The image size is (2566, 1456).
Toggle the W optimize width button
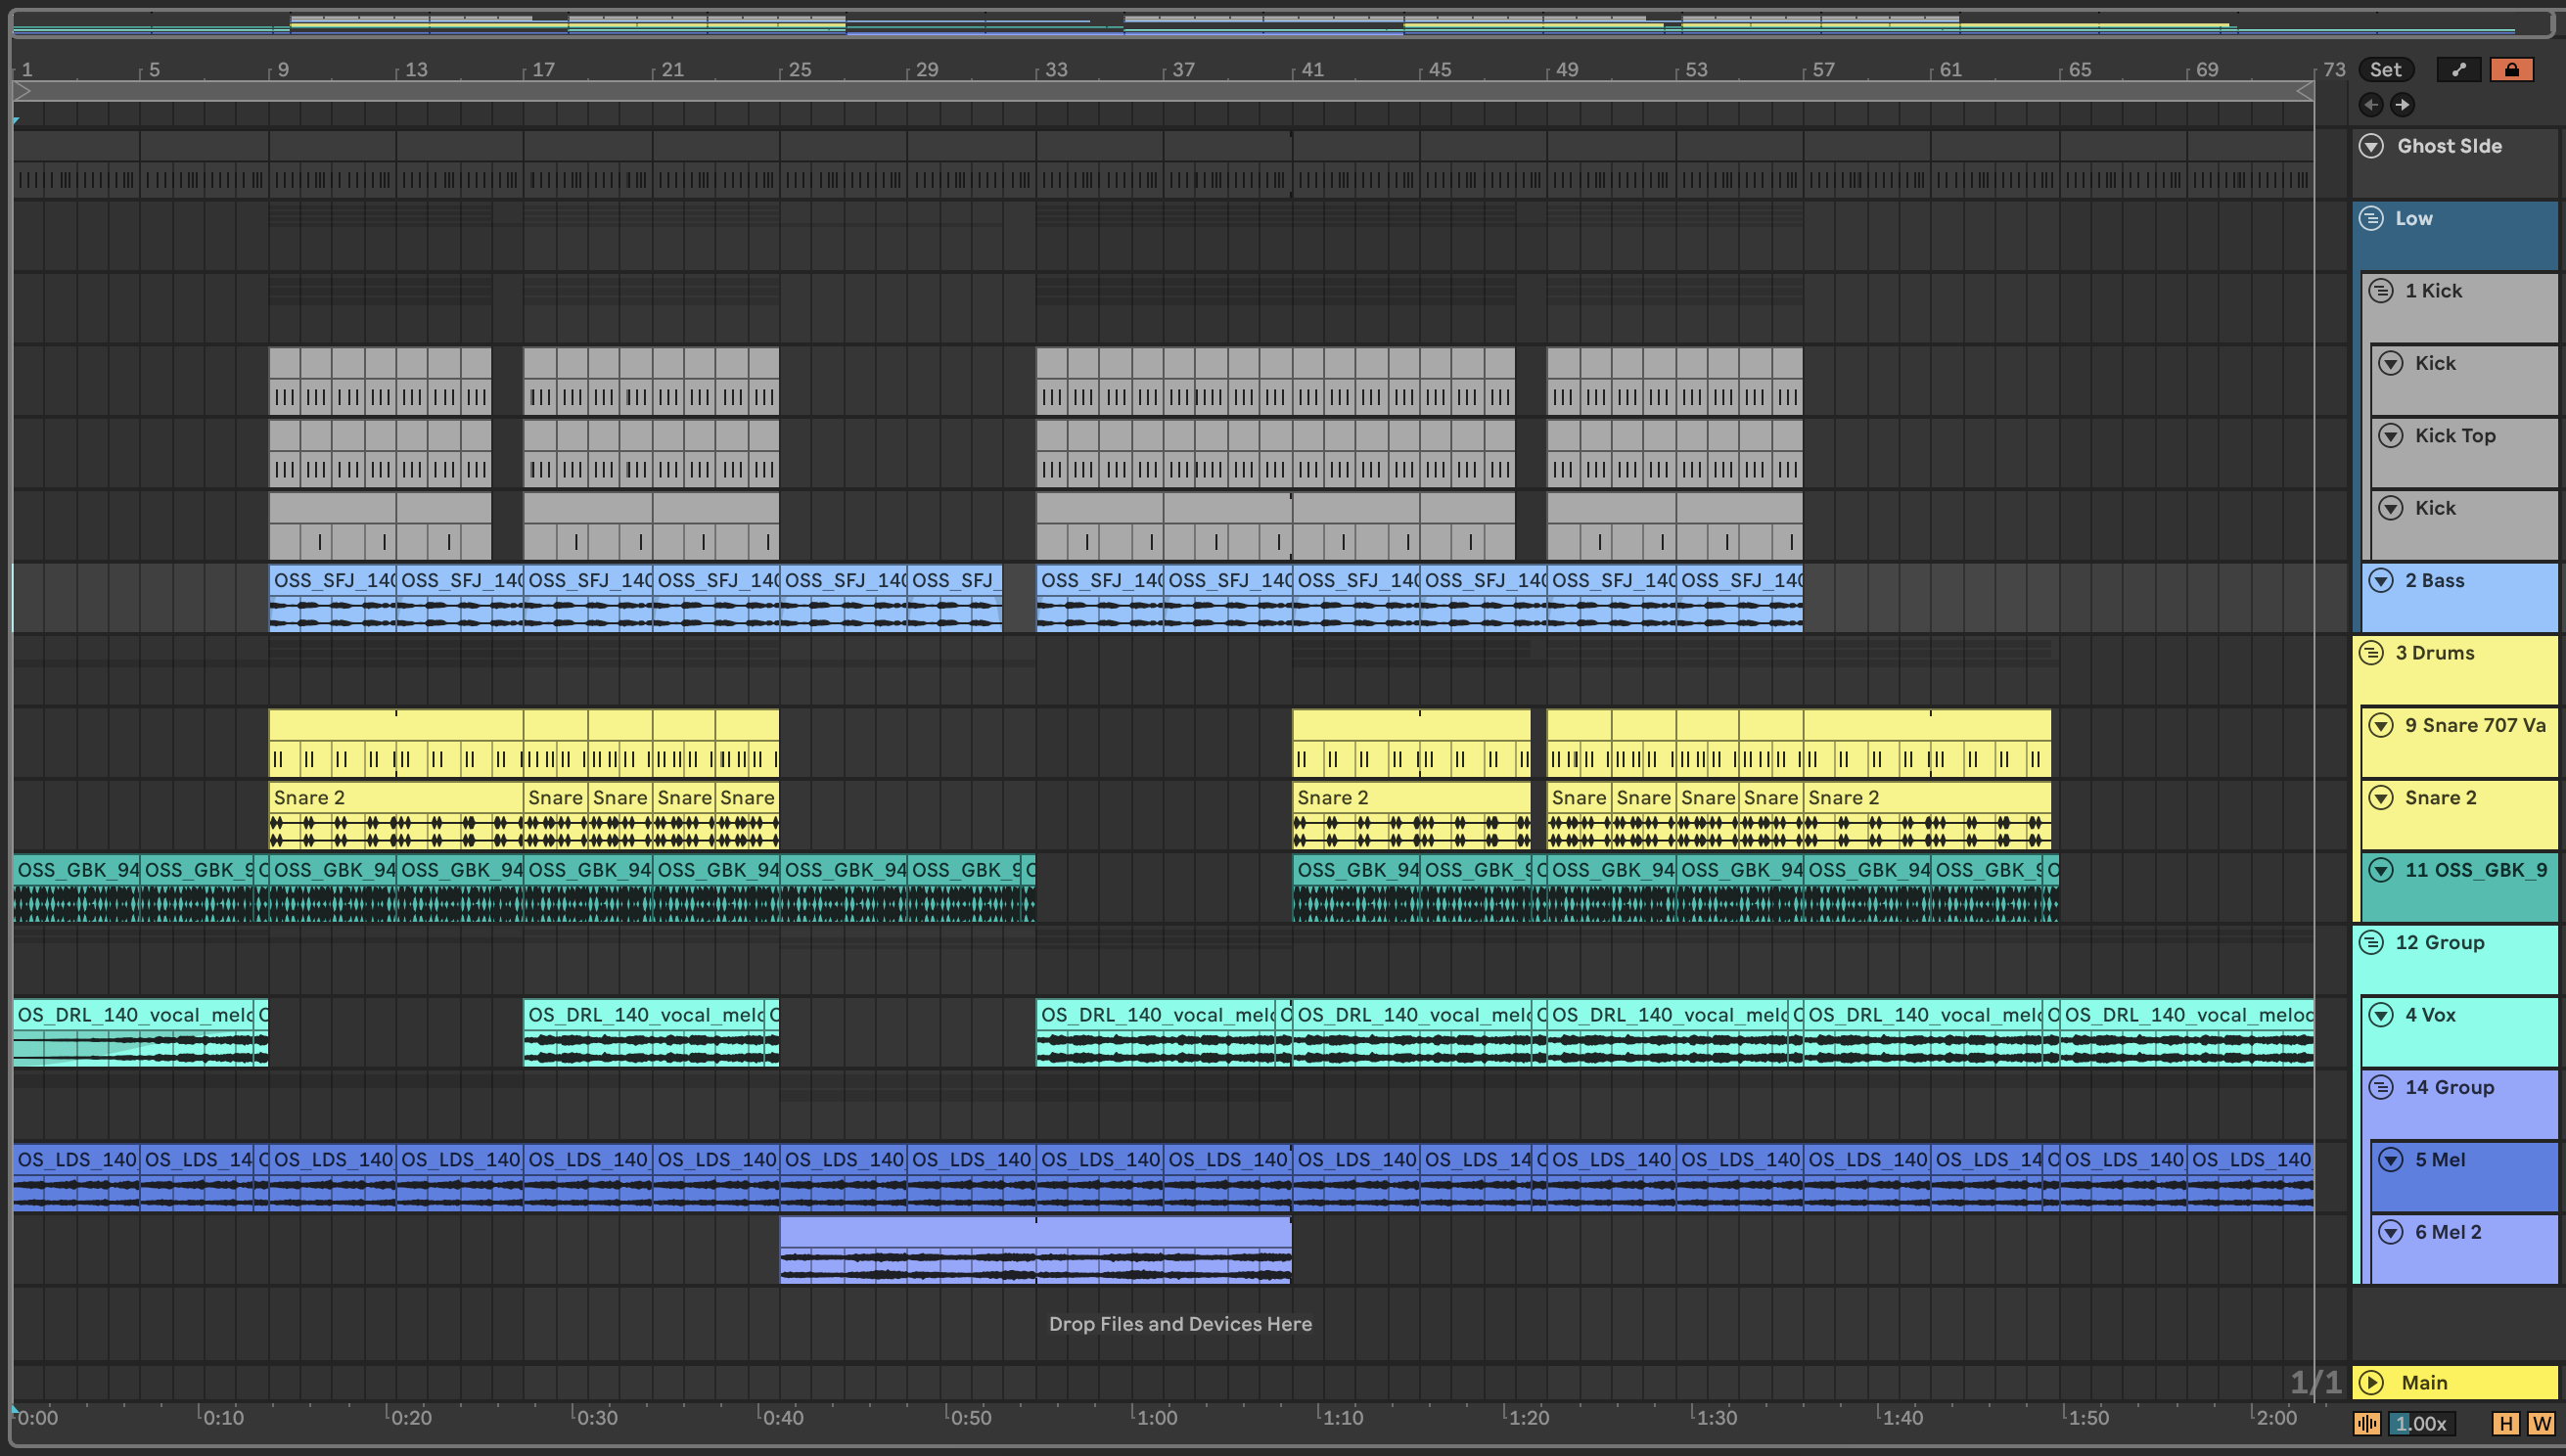pos(2541,1423)
